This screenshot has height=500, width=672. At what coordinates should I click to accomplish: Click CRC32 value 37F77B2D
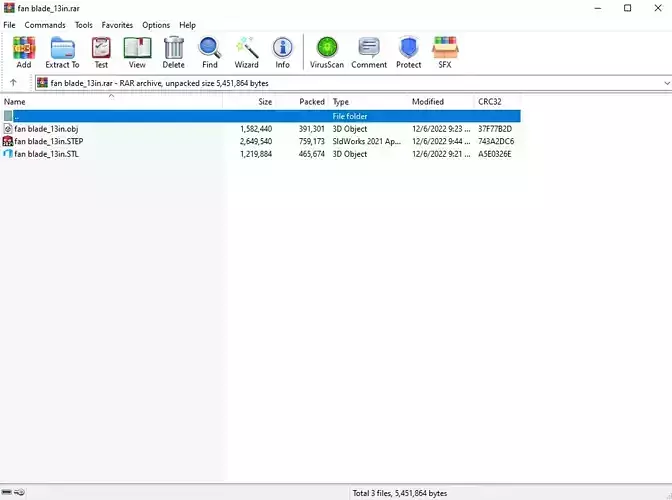pyautogui.click(x=495, y=129)
